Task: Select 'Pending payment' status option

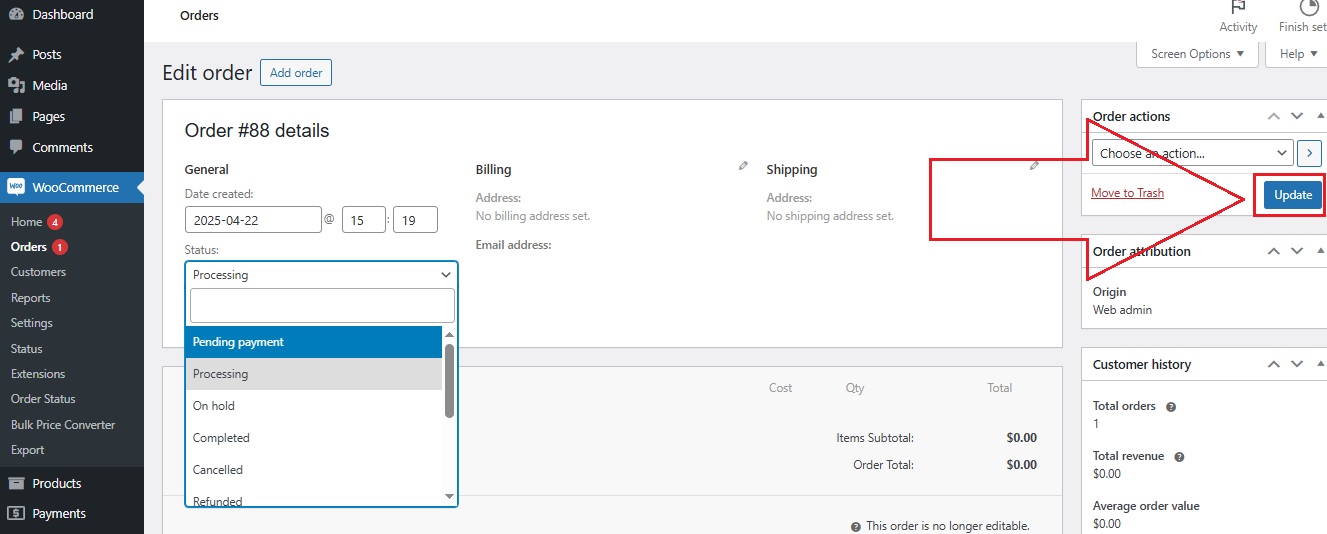Action: [x=314, y=342]
